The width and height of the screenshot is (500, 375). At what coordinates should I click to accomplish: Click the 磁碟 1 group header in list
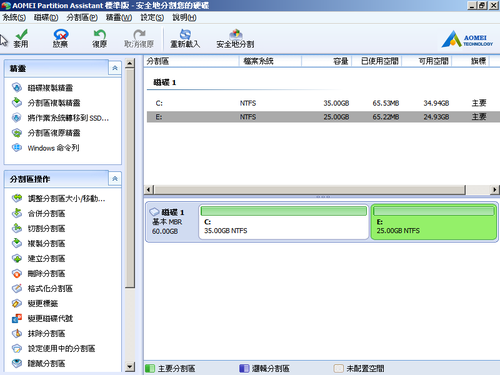click(164, 82)
